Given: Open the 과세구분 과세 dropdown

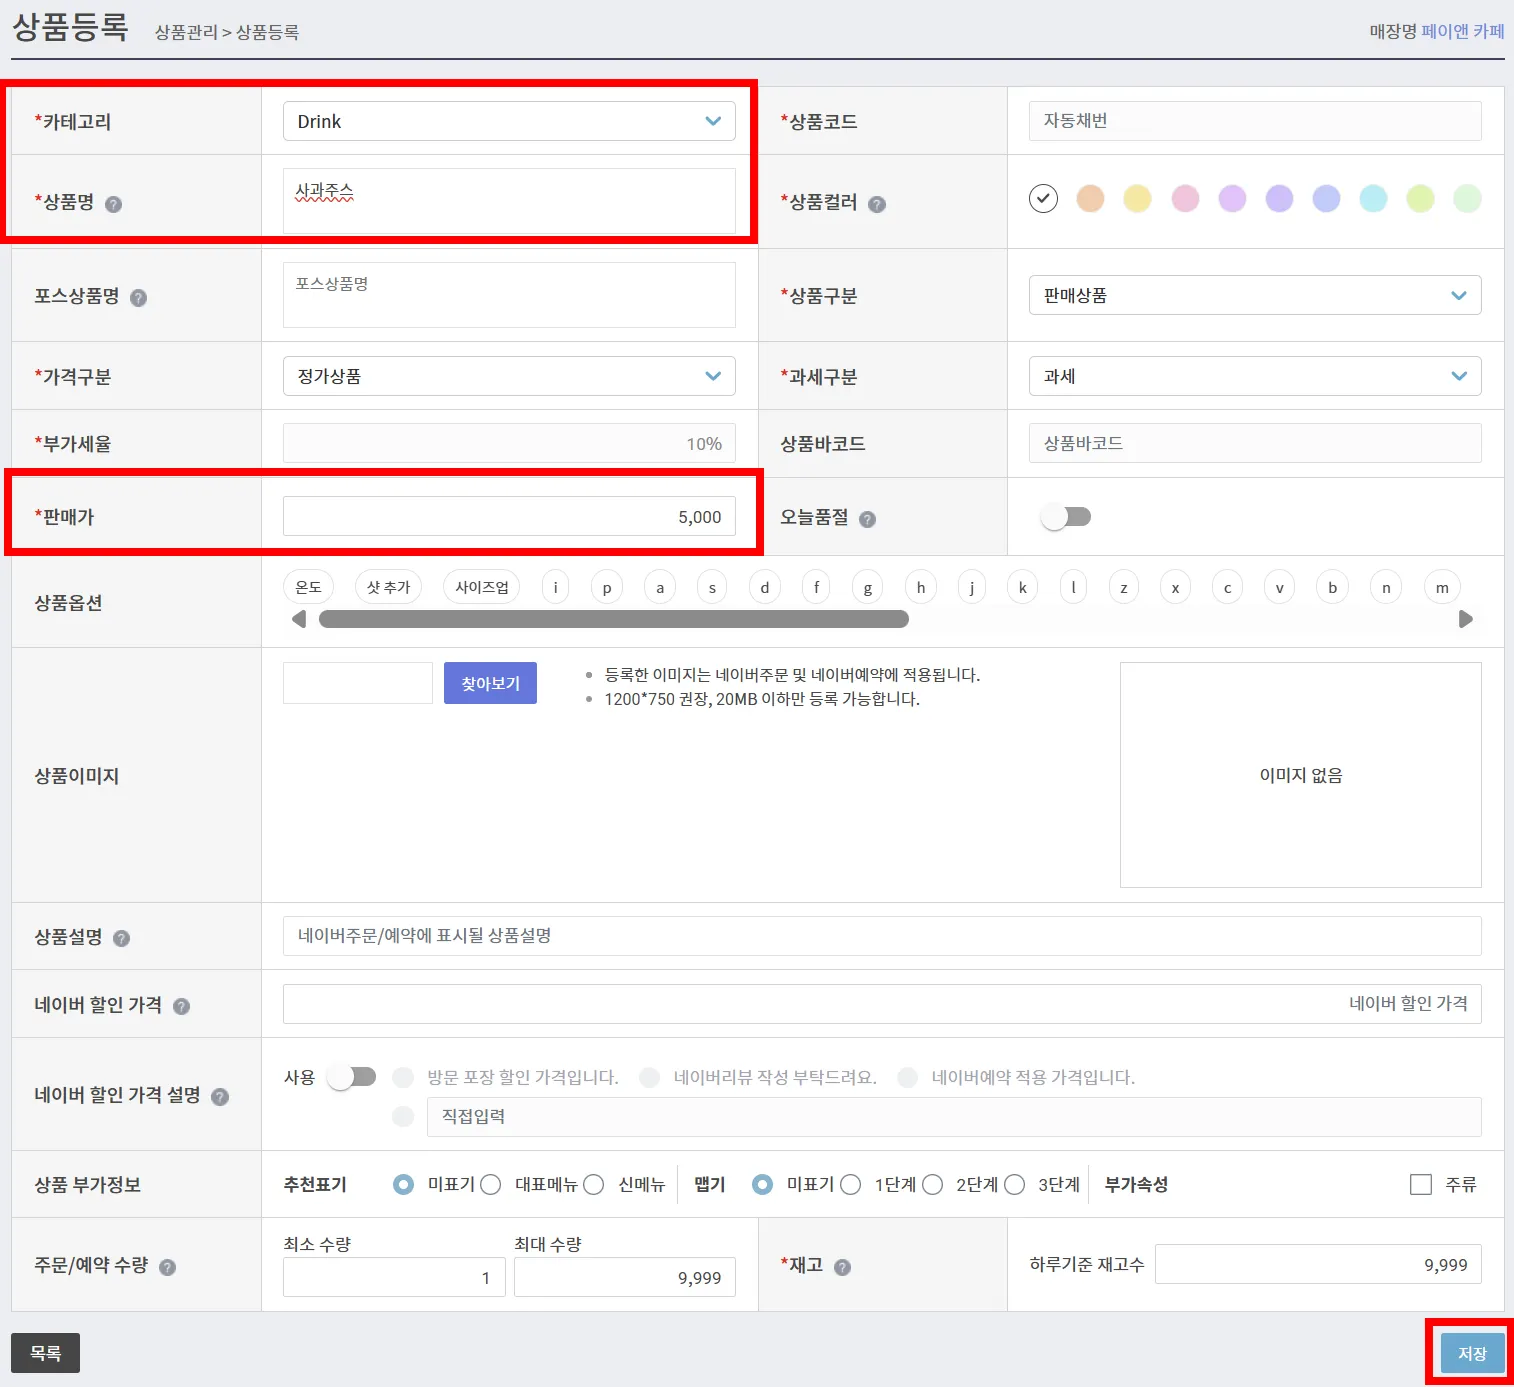Looking at the screenshot, I should point(1255,376).
